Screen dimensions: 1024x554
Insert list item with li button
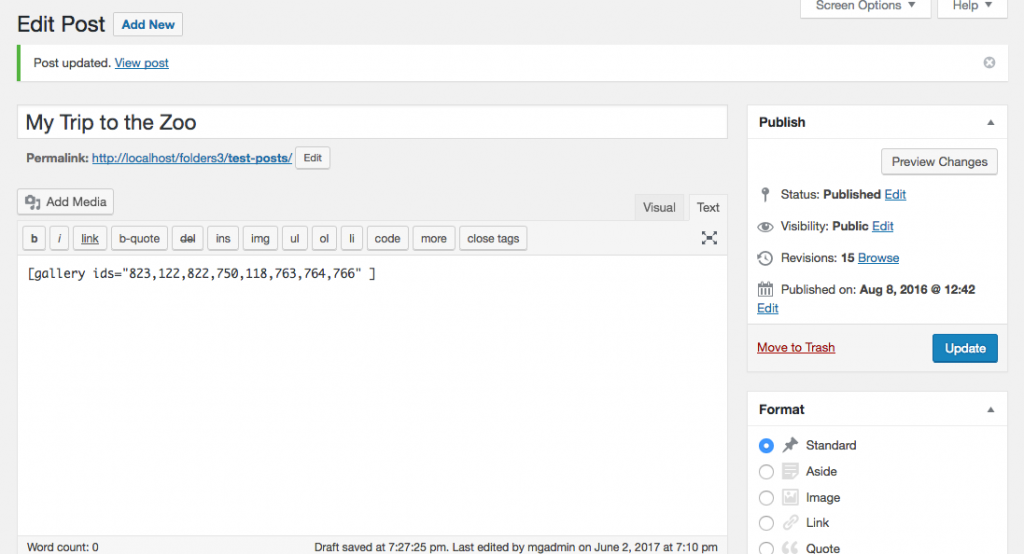(351, 238)
